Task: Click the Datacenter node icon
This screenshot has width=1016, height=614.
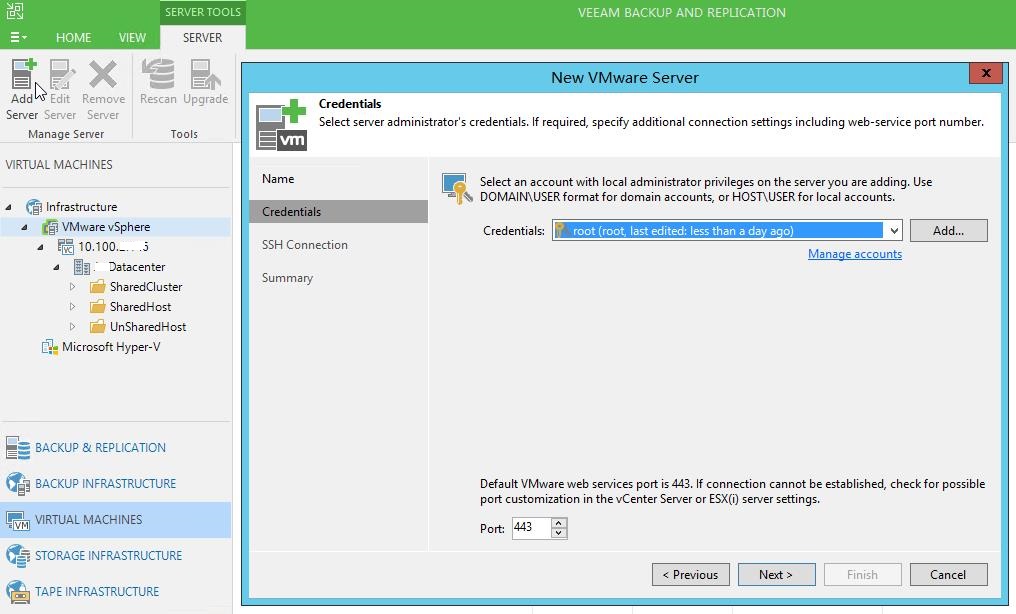Action: tap(82, 267)
